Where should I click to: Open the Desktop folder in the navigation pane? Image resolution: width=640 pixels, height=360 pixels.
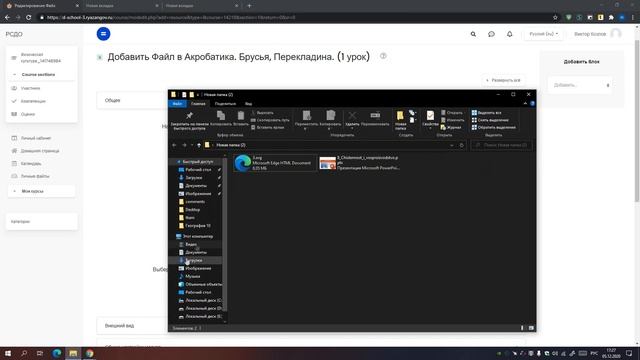192,209
